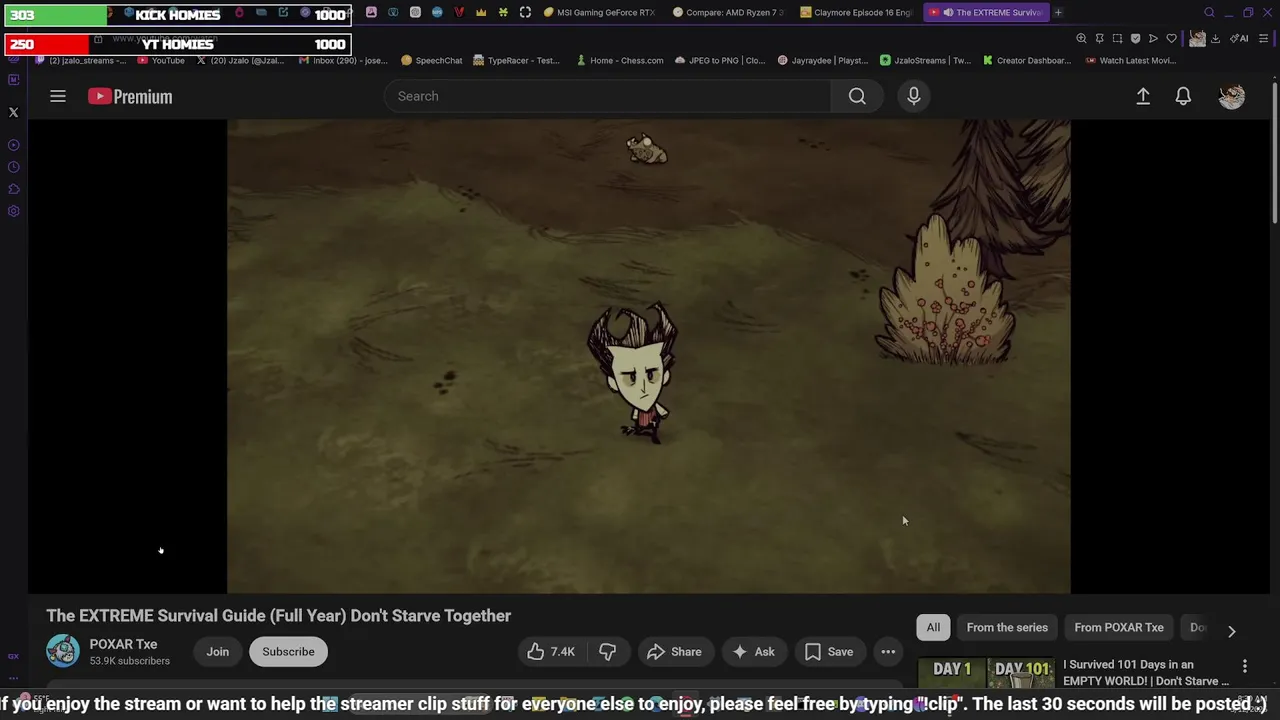The height and width of the screenshot is (720, 1280).
Task: Open the POXAR Txe channel name link
Action: coord(123,644)
